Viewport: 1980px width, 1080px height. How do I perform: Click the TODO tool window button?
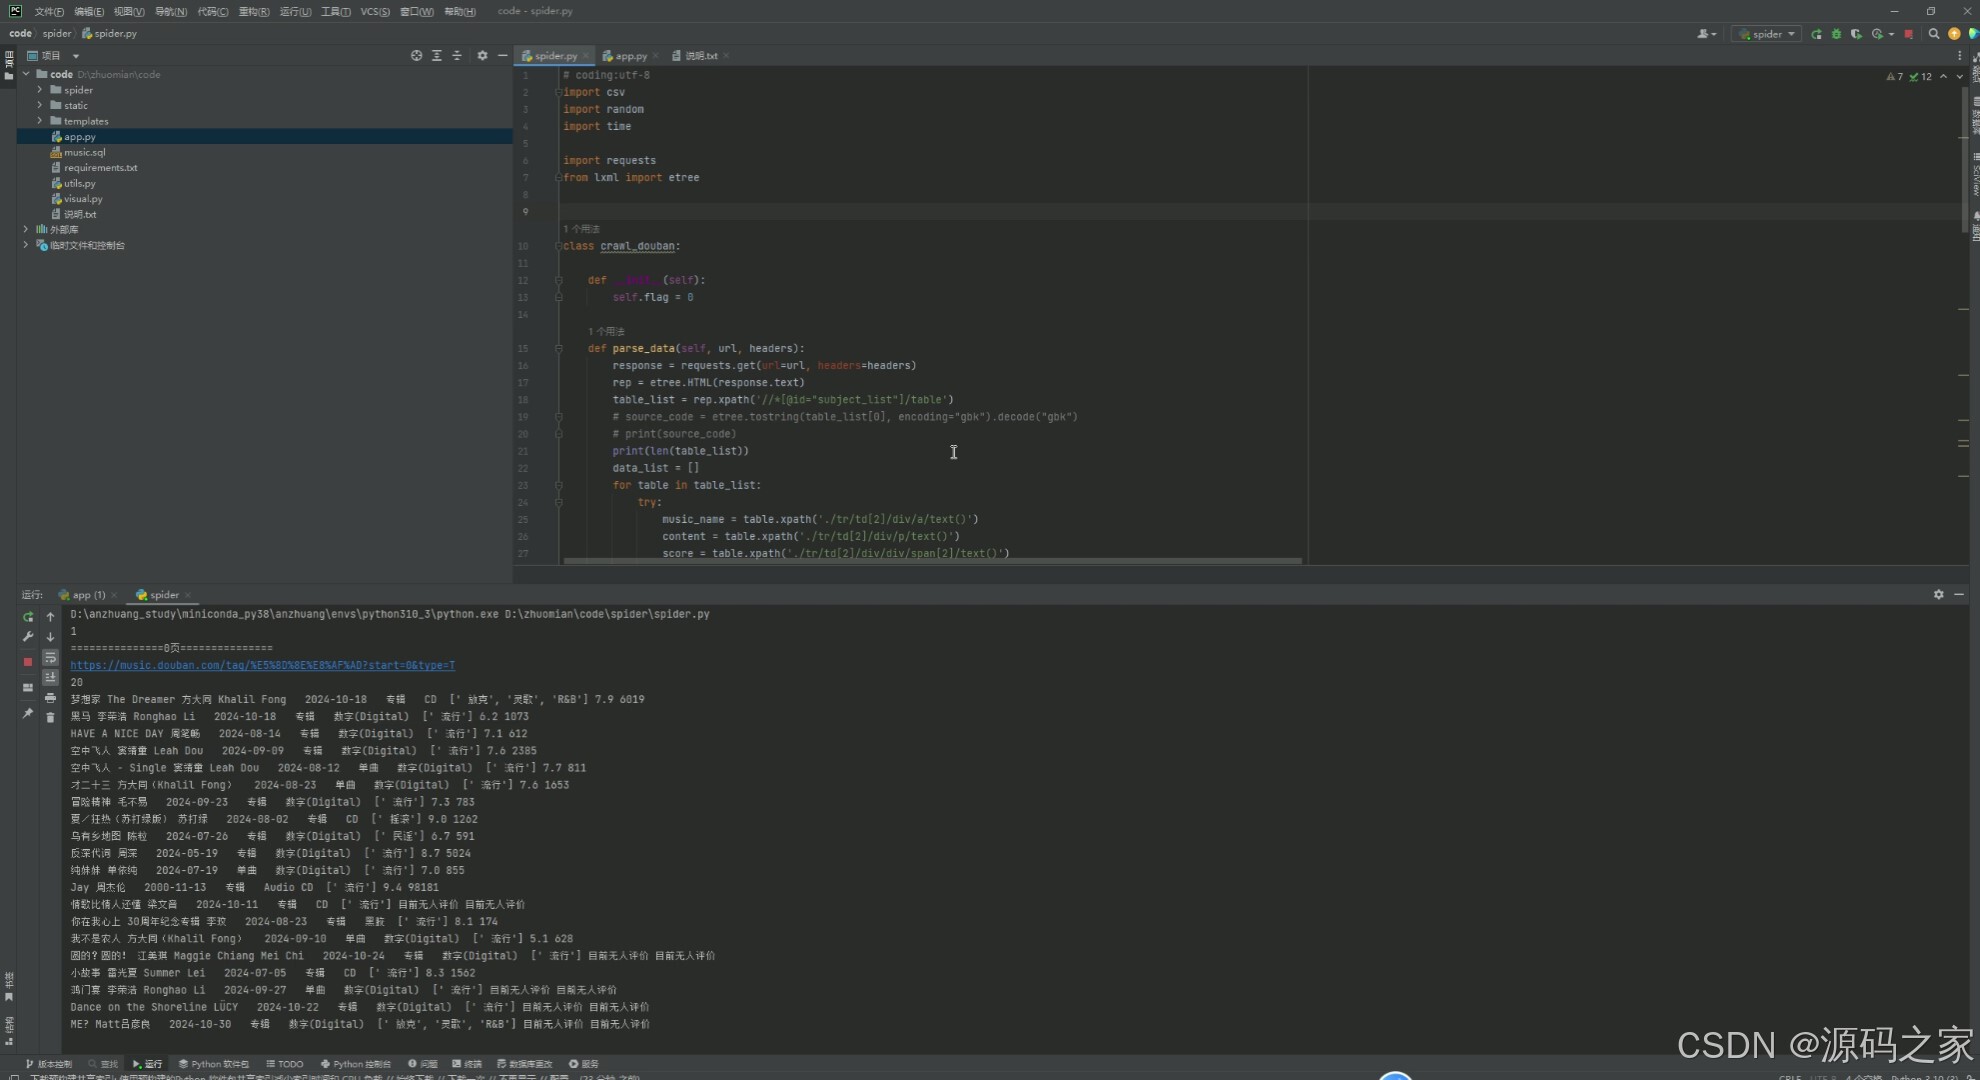pyautogui.click(x=285, y=1064)
